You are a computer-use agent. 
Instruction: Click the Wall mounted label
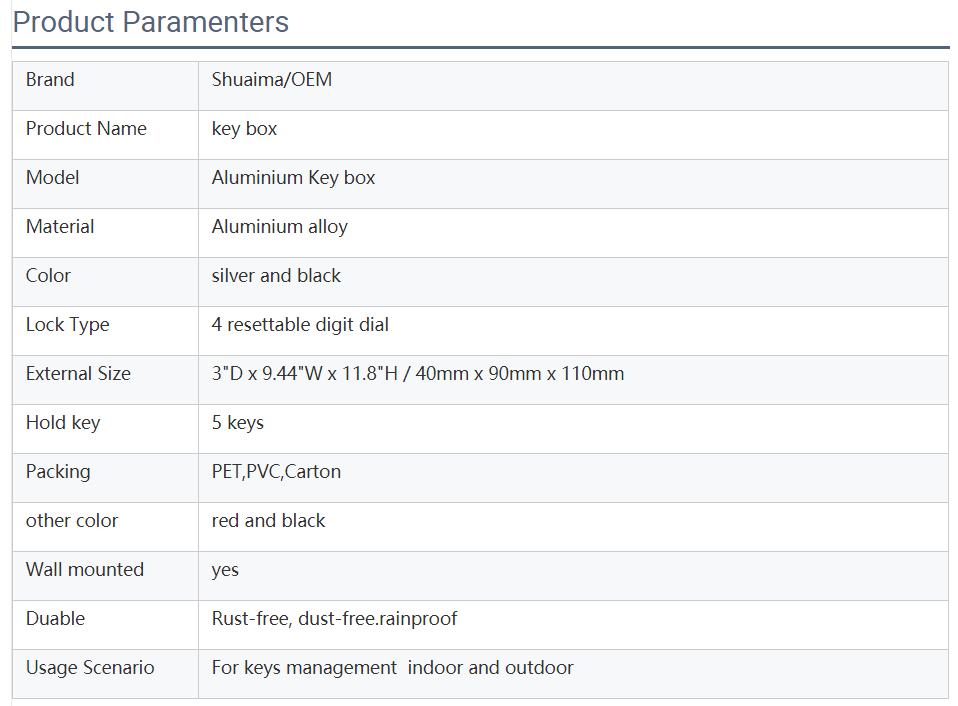[x=85, y=570]
